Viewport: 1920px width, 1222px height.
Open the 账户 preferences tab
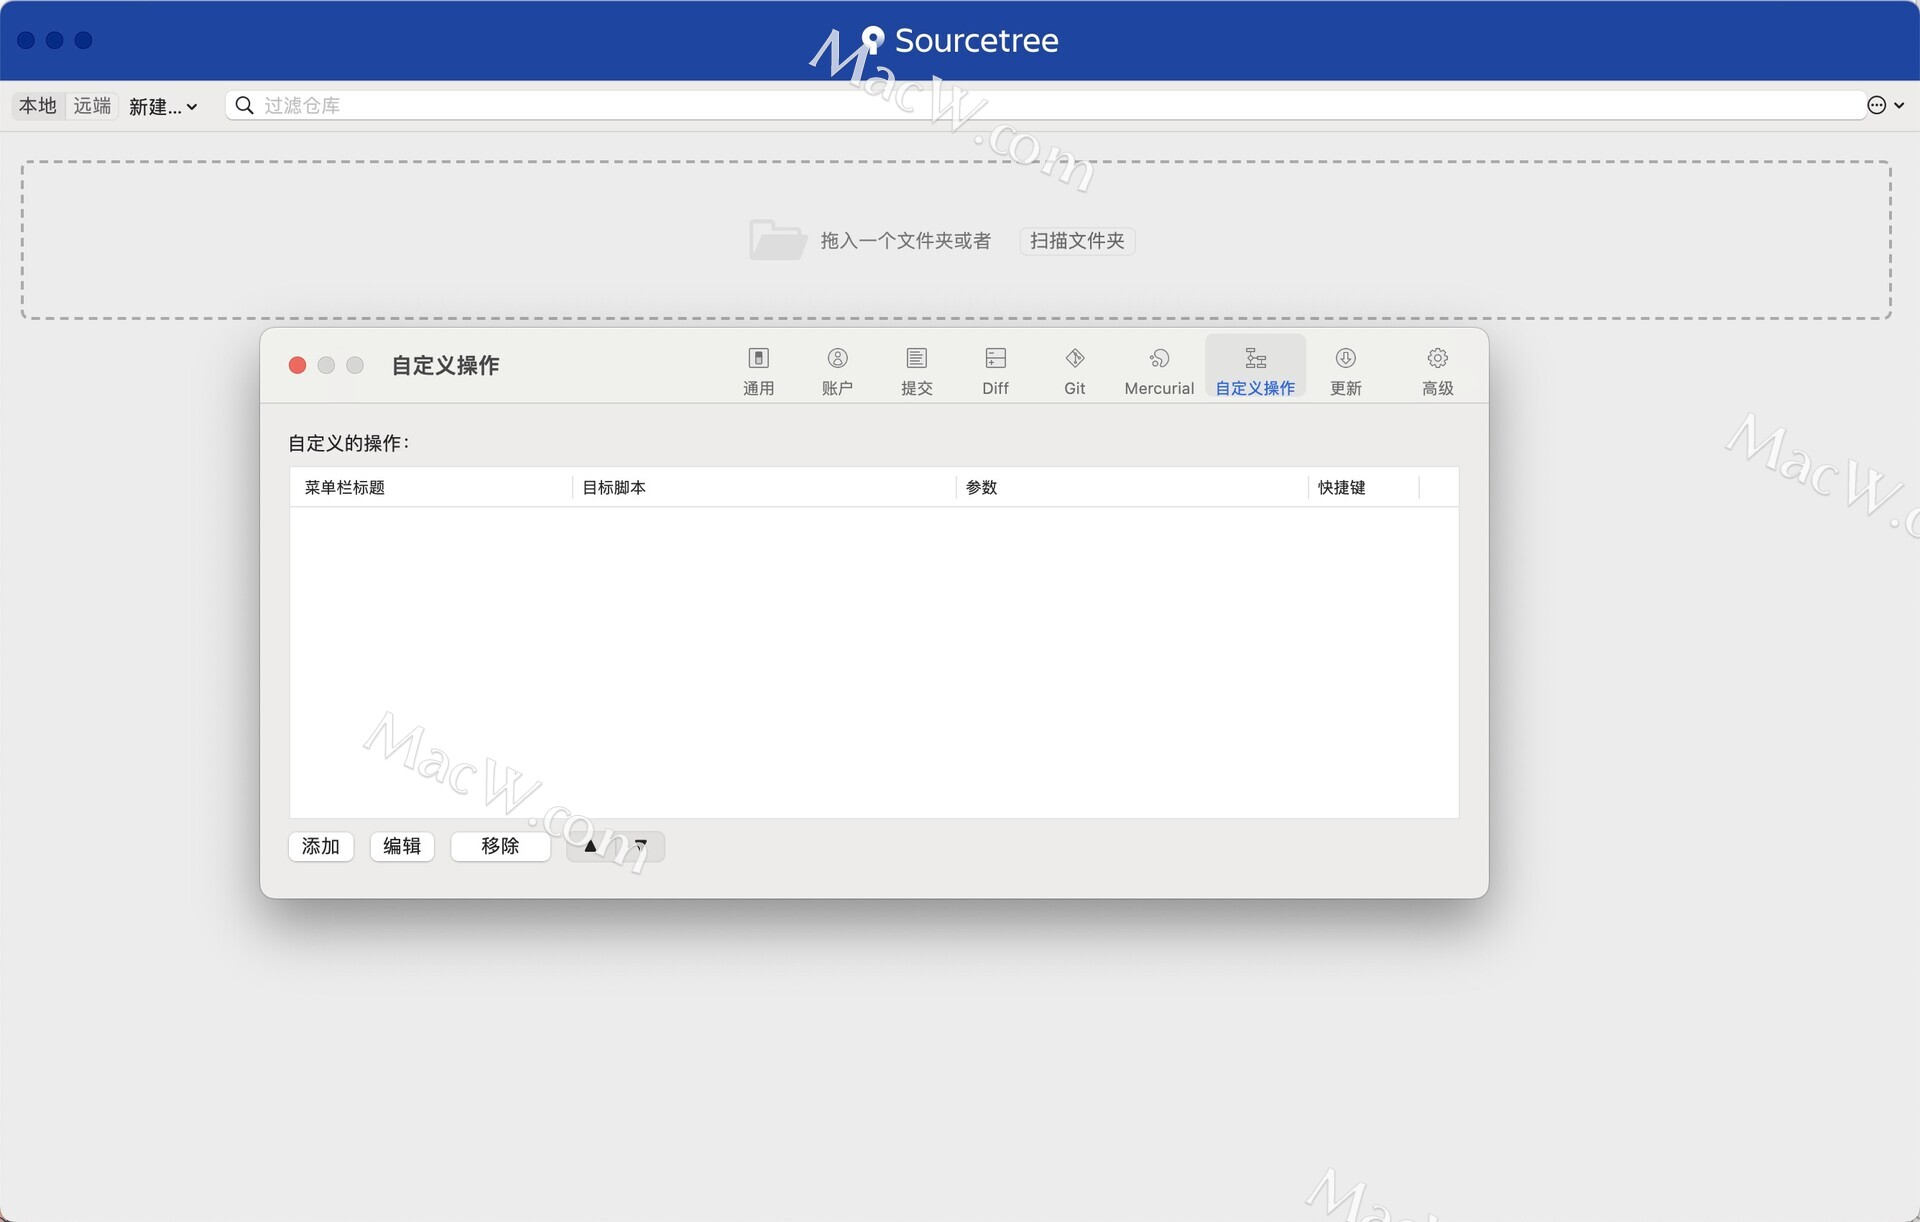(x=837, y=370)
